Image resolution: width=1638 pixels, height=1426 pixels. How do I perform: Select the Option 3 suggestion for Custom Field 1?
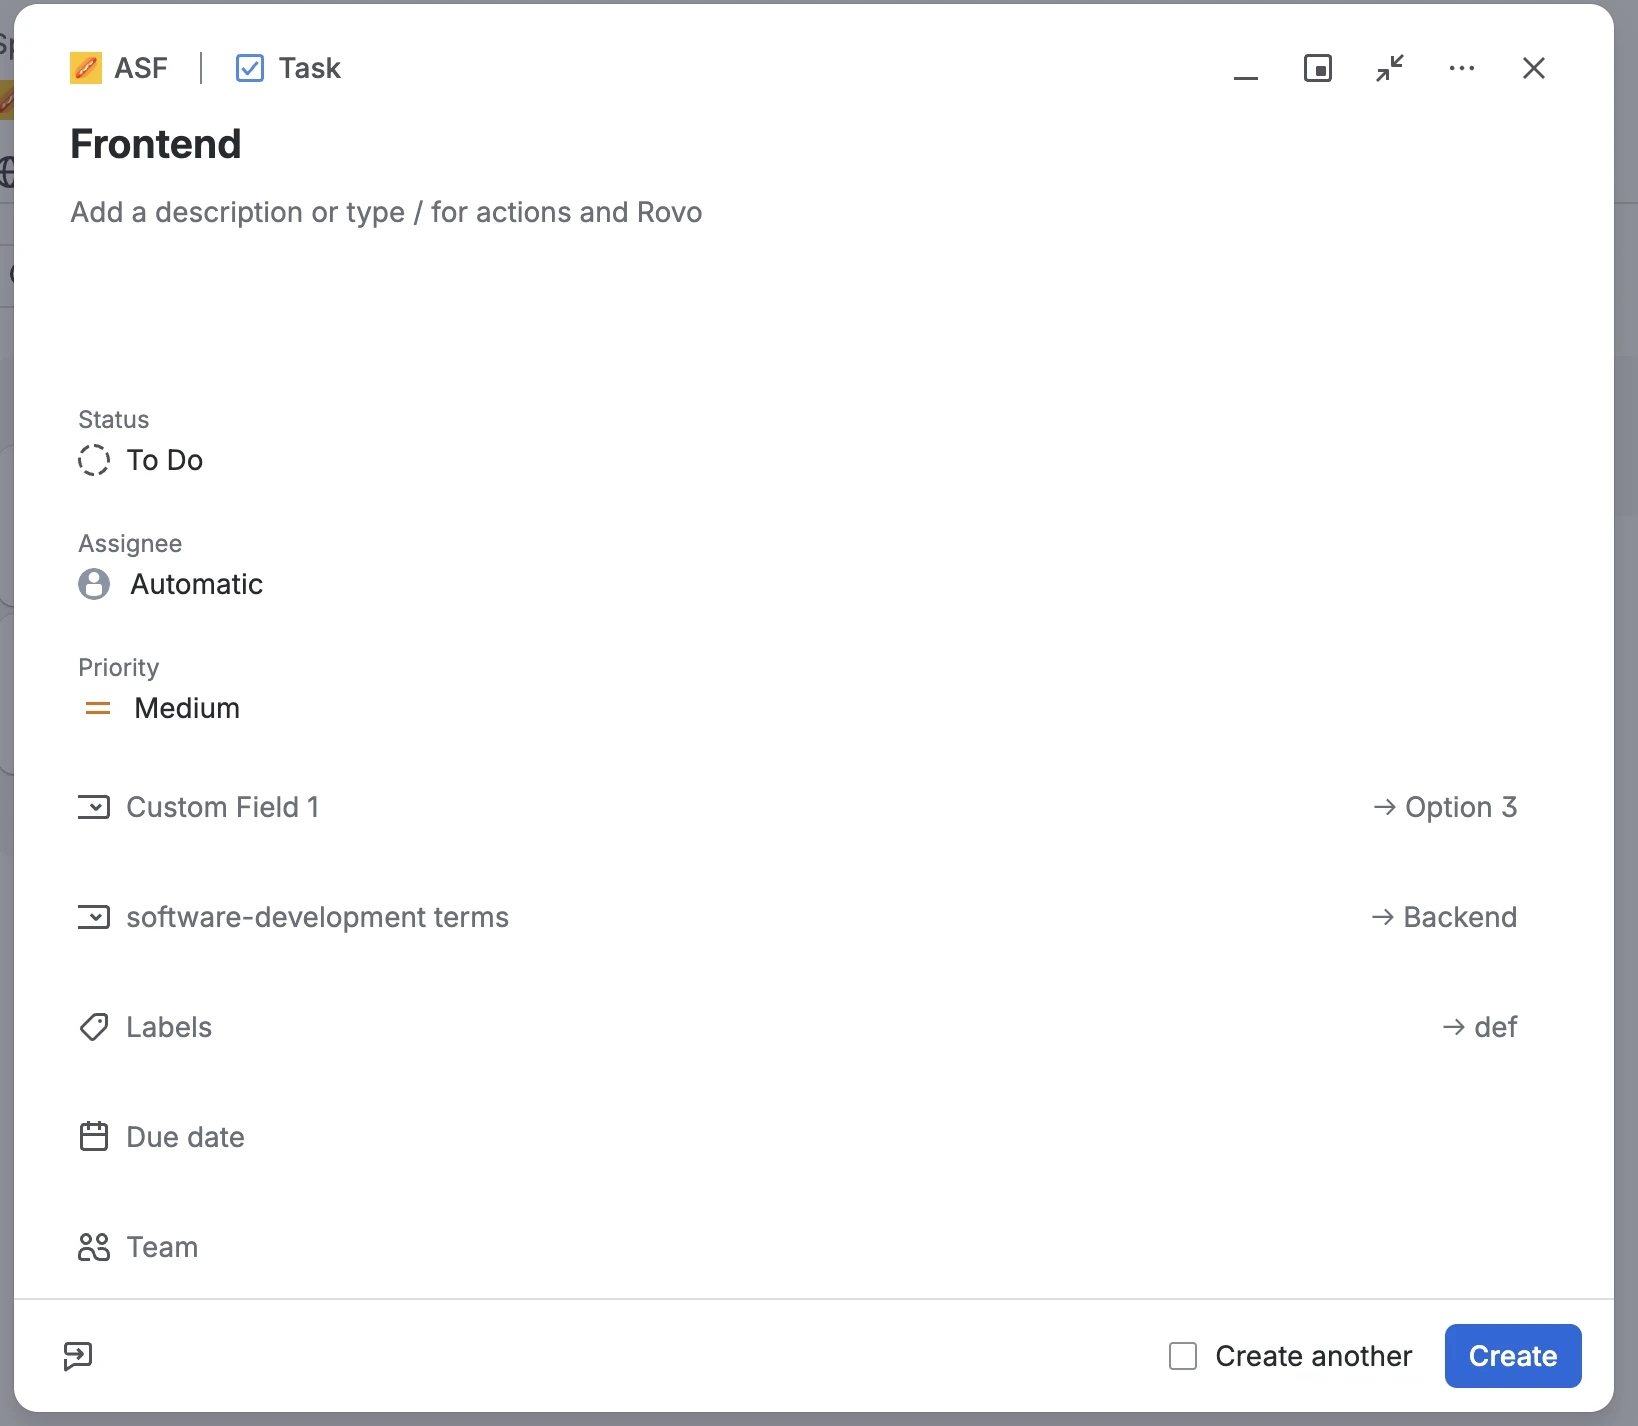[1445, 807]
